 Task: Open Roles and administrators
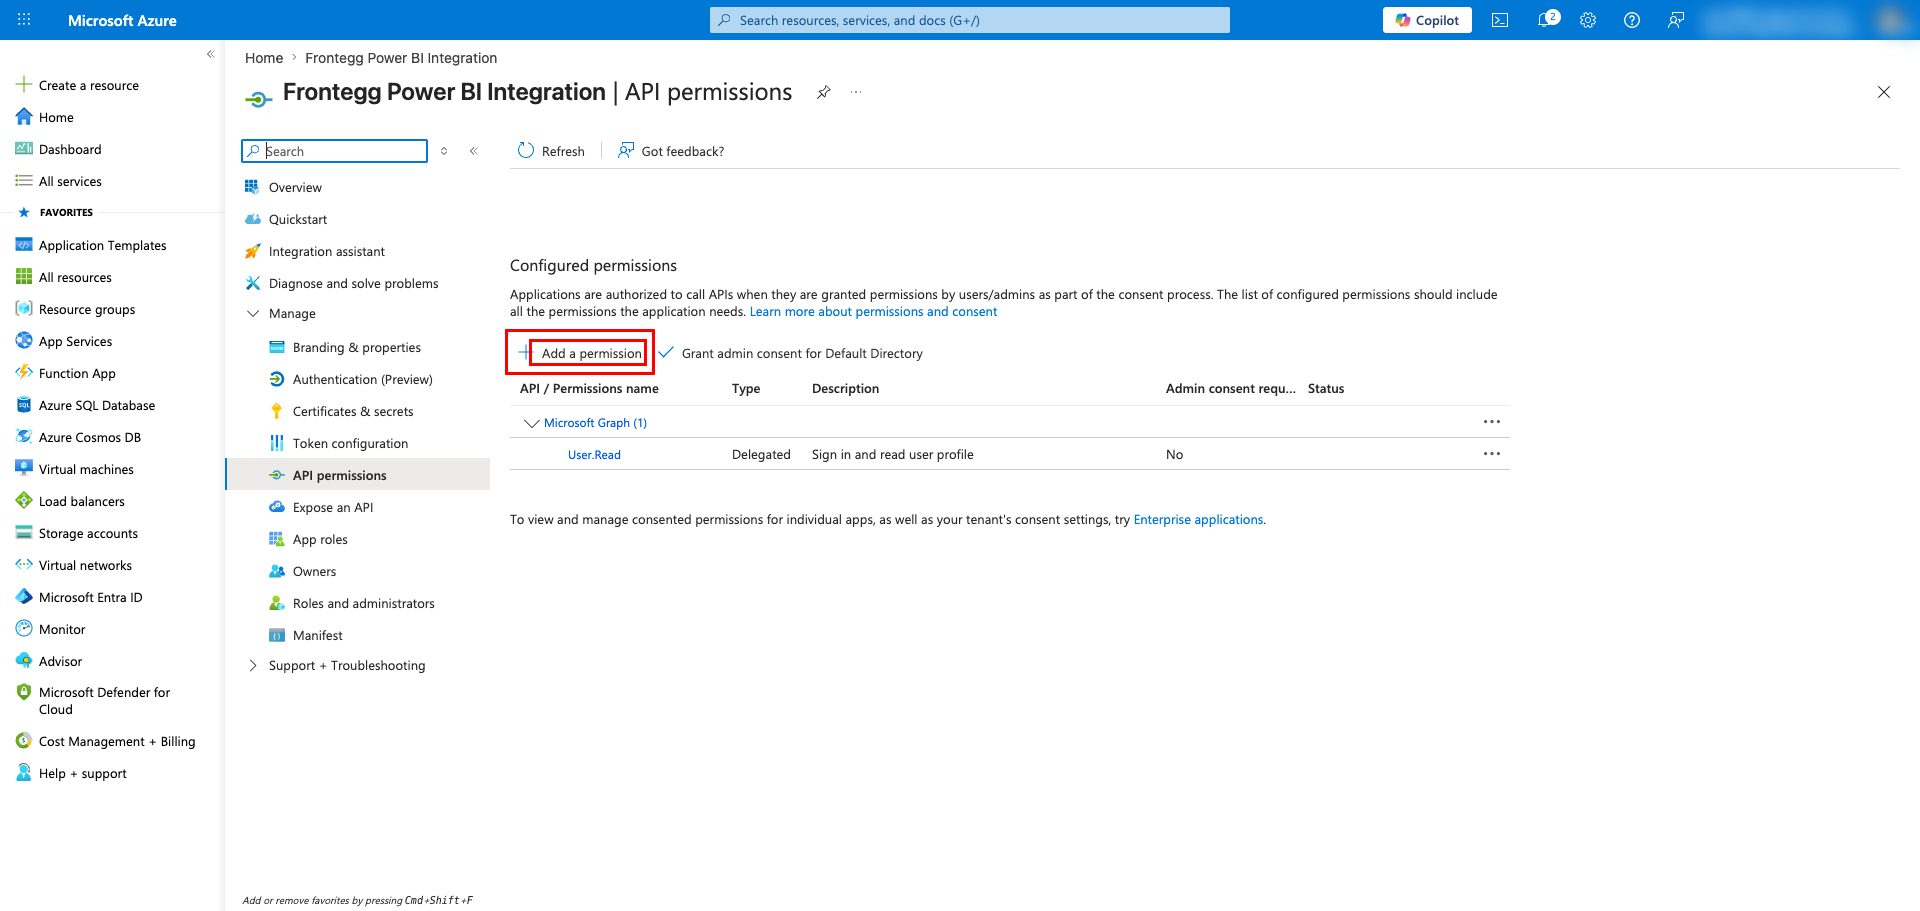coord(363,603)
